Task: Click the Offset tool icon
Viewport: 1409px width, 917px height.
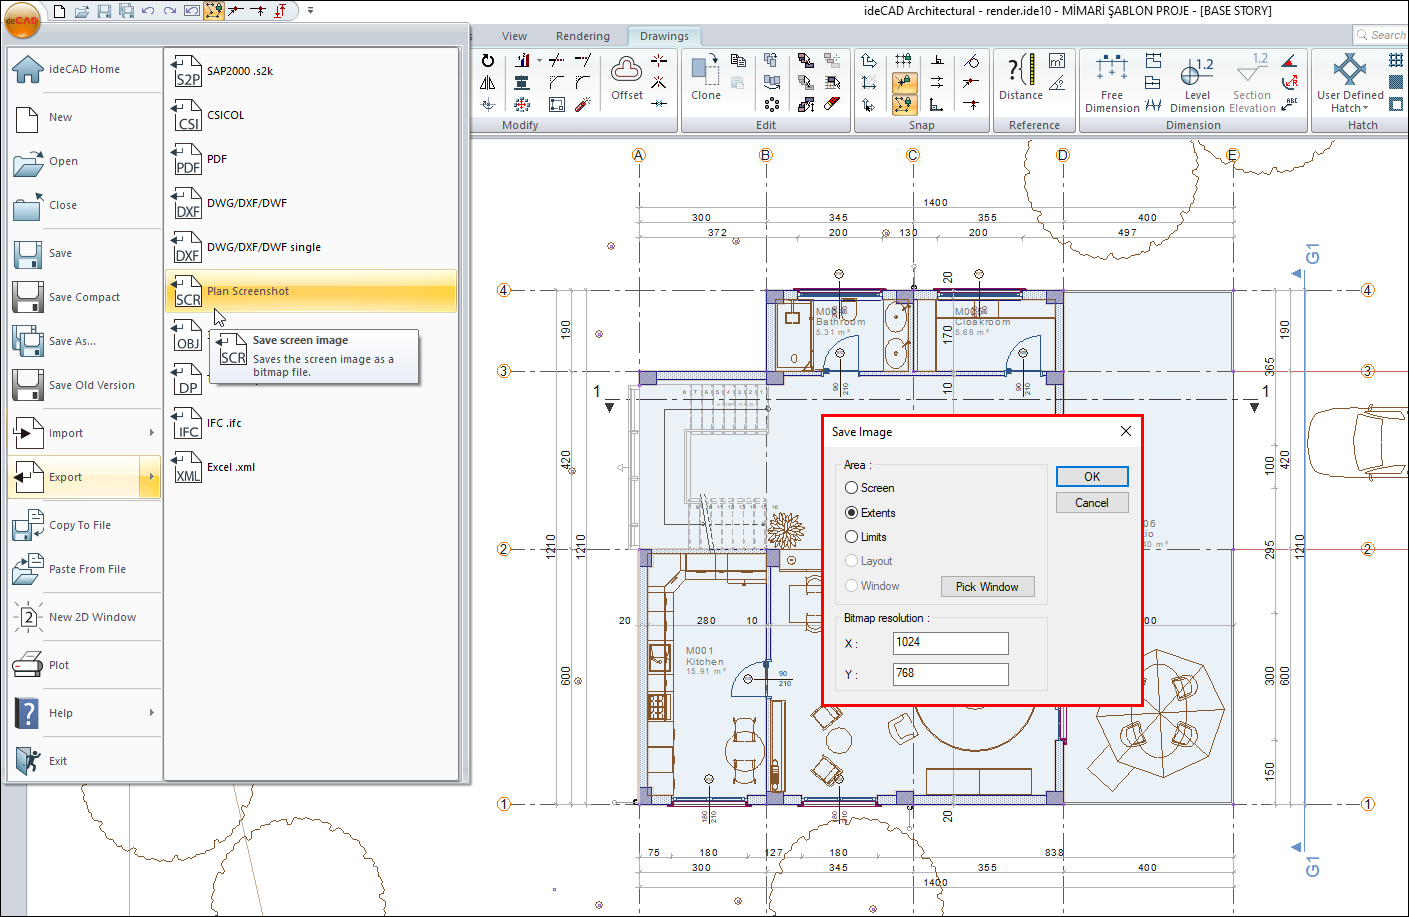Action: tap(627, 76)
